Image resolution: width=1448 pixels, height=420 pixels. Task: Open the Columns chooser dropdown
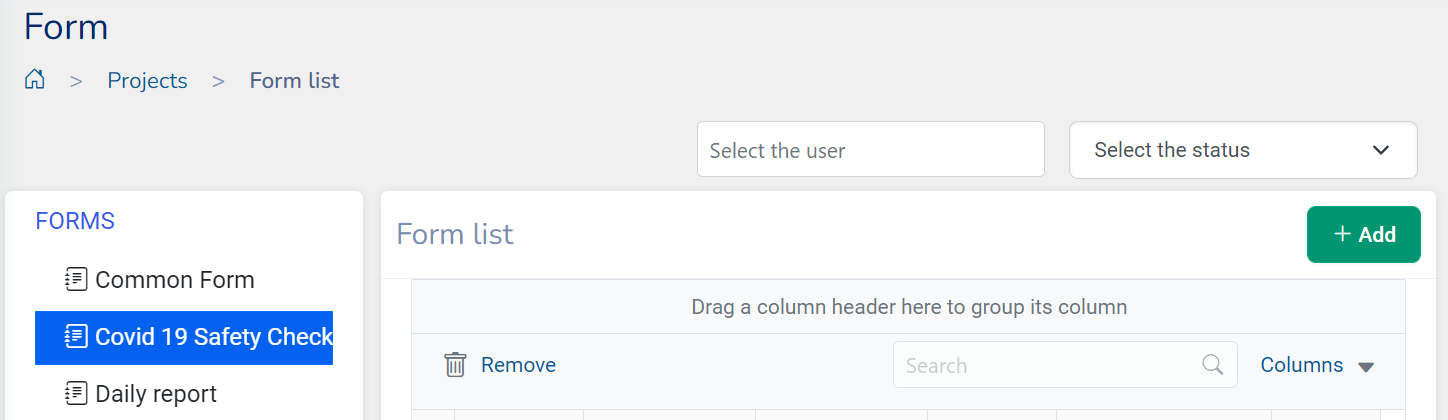[x=1302, y=365]
